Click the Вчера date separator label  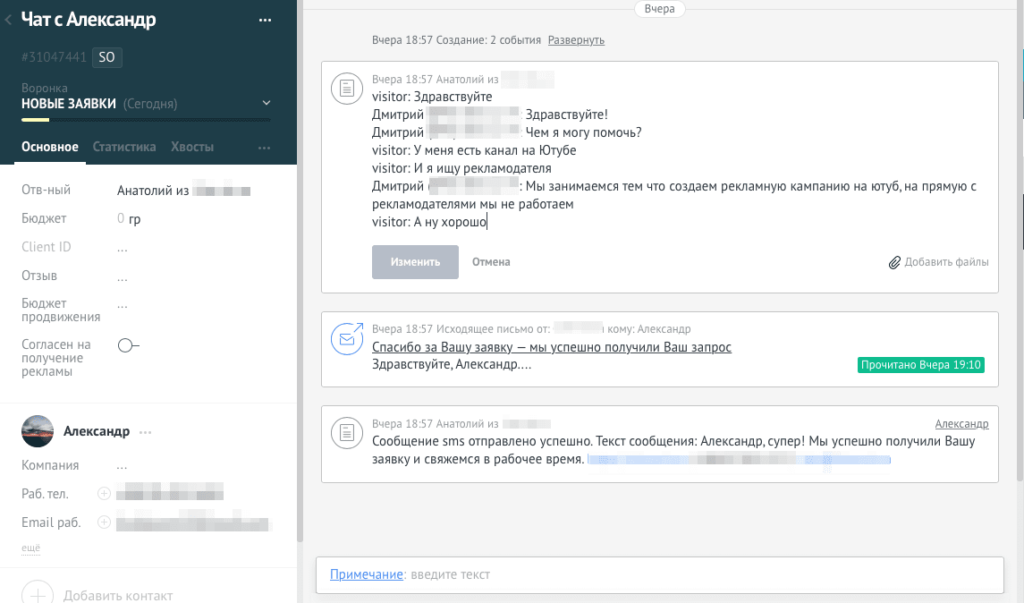tap(660, 8)
